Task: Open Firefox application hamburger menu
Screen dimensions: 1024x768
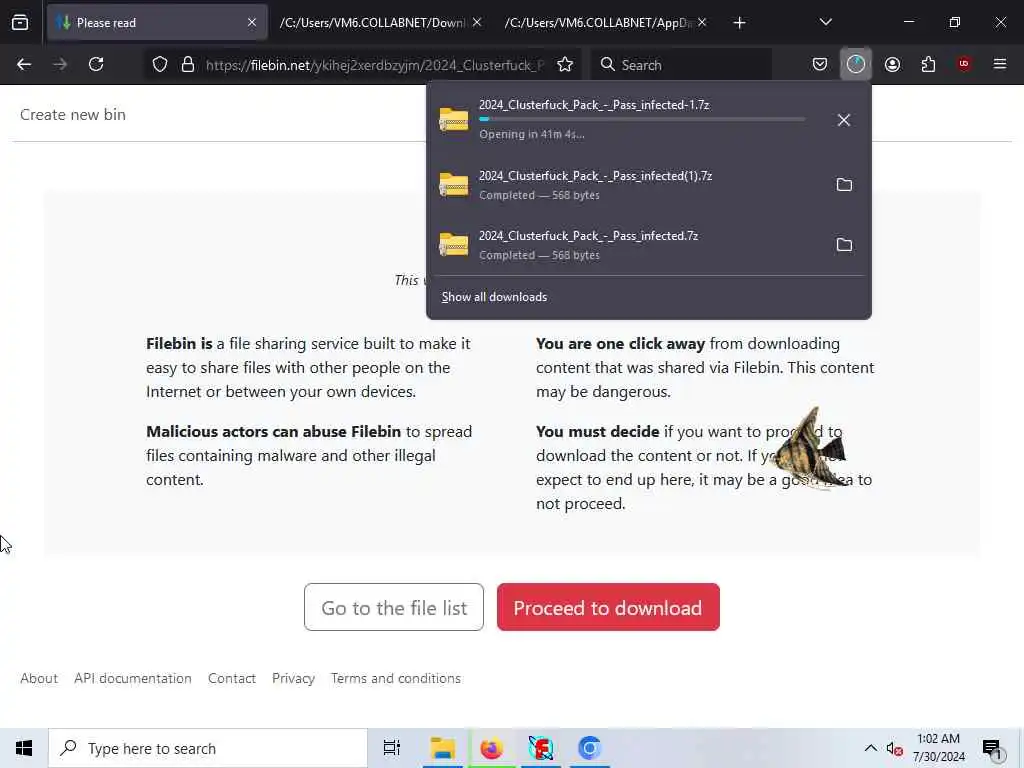Action: 1000,65
